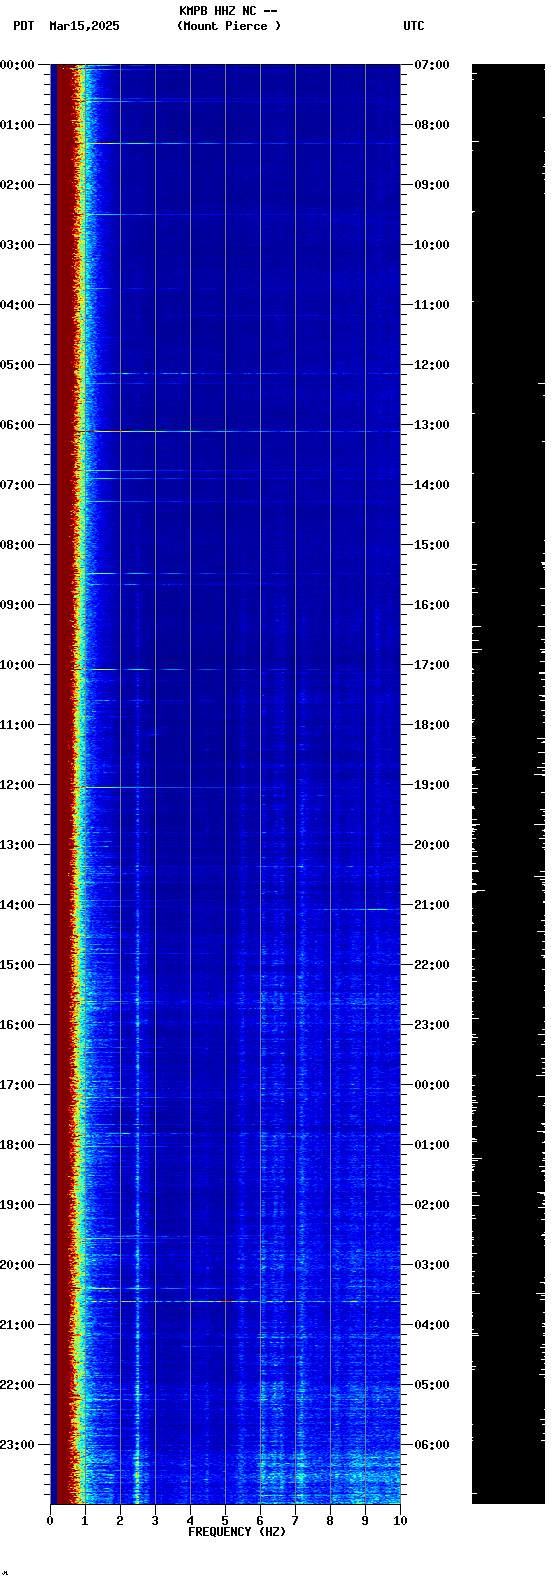Click the 07:00 UTC label on the right axis
Image resolution: width=552 pixels, height=1584 pixels.
[x=432, y=65]
